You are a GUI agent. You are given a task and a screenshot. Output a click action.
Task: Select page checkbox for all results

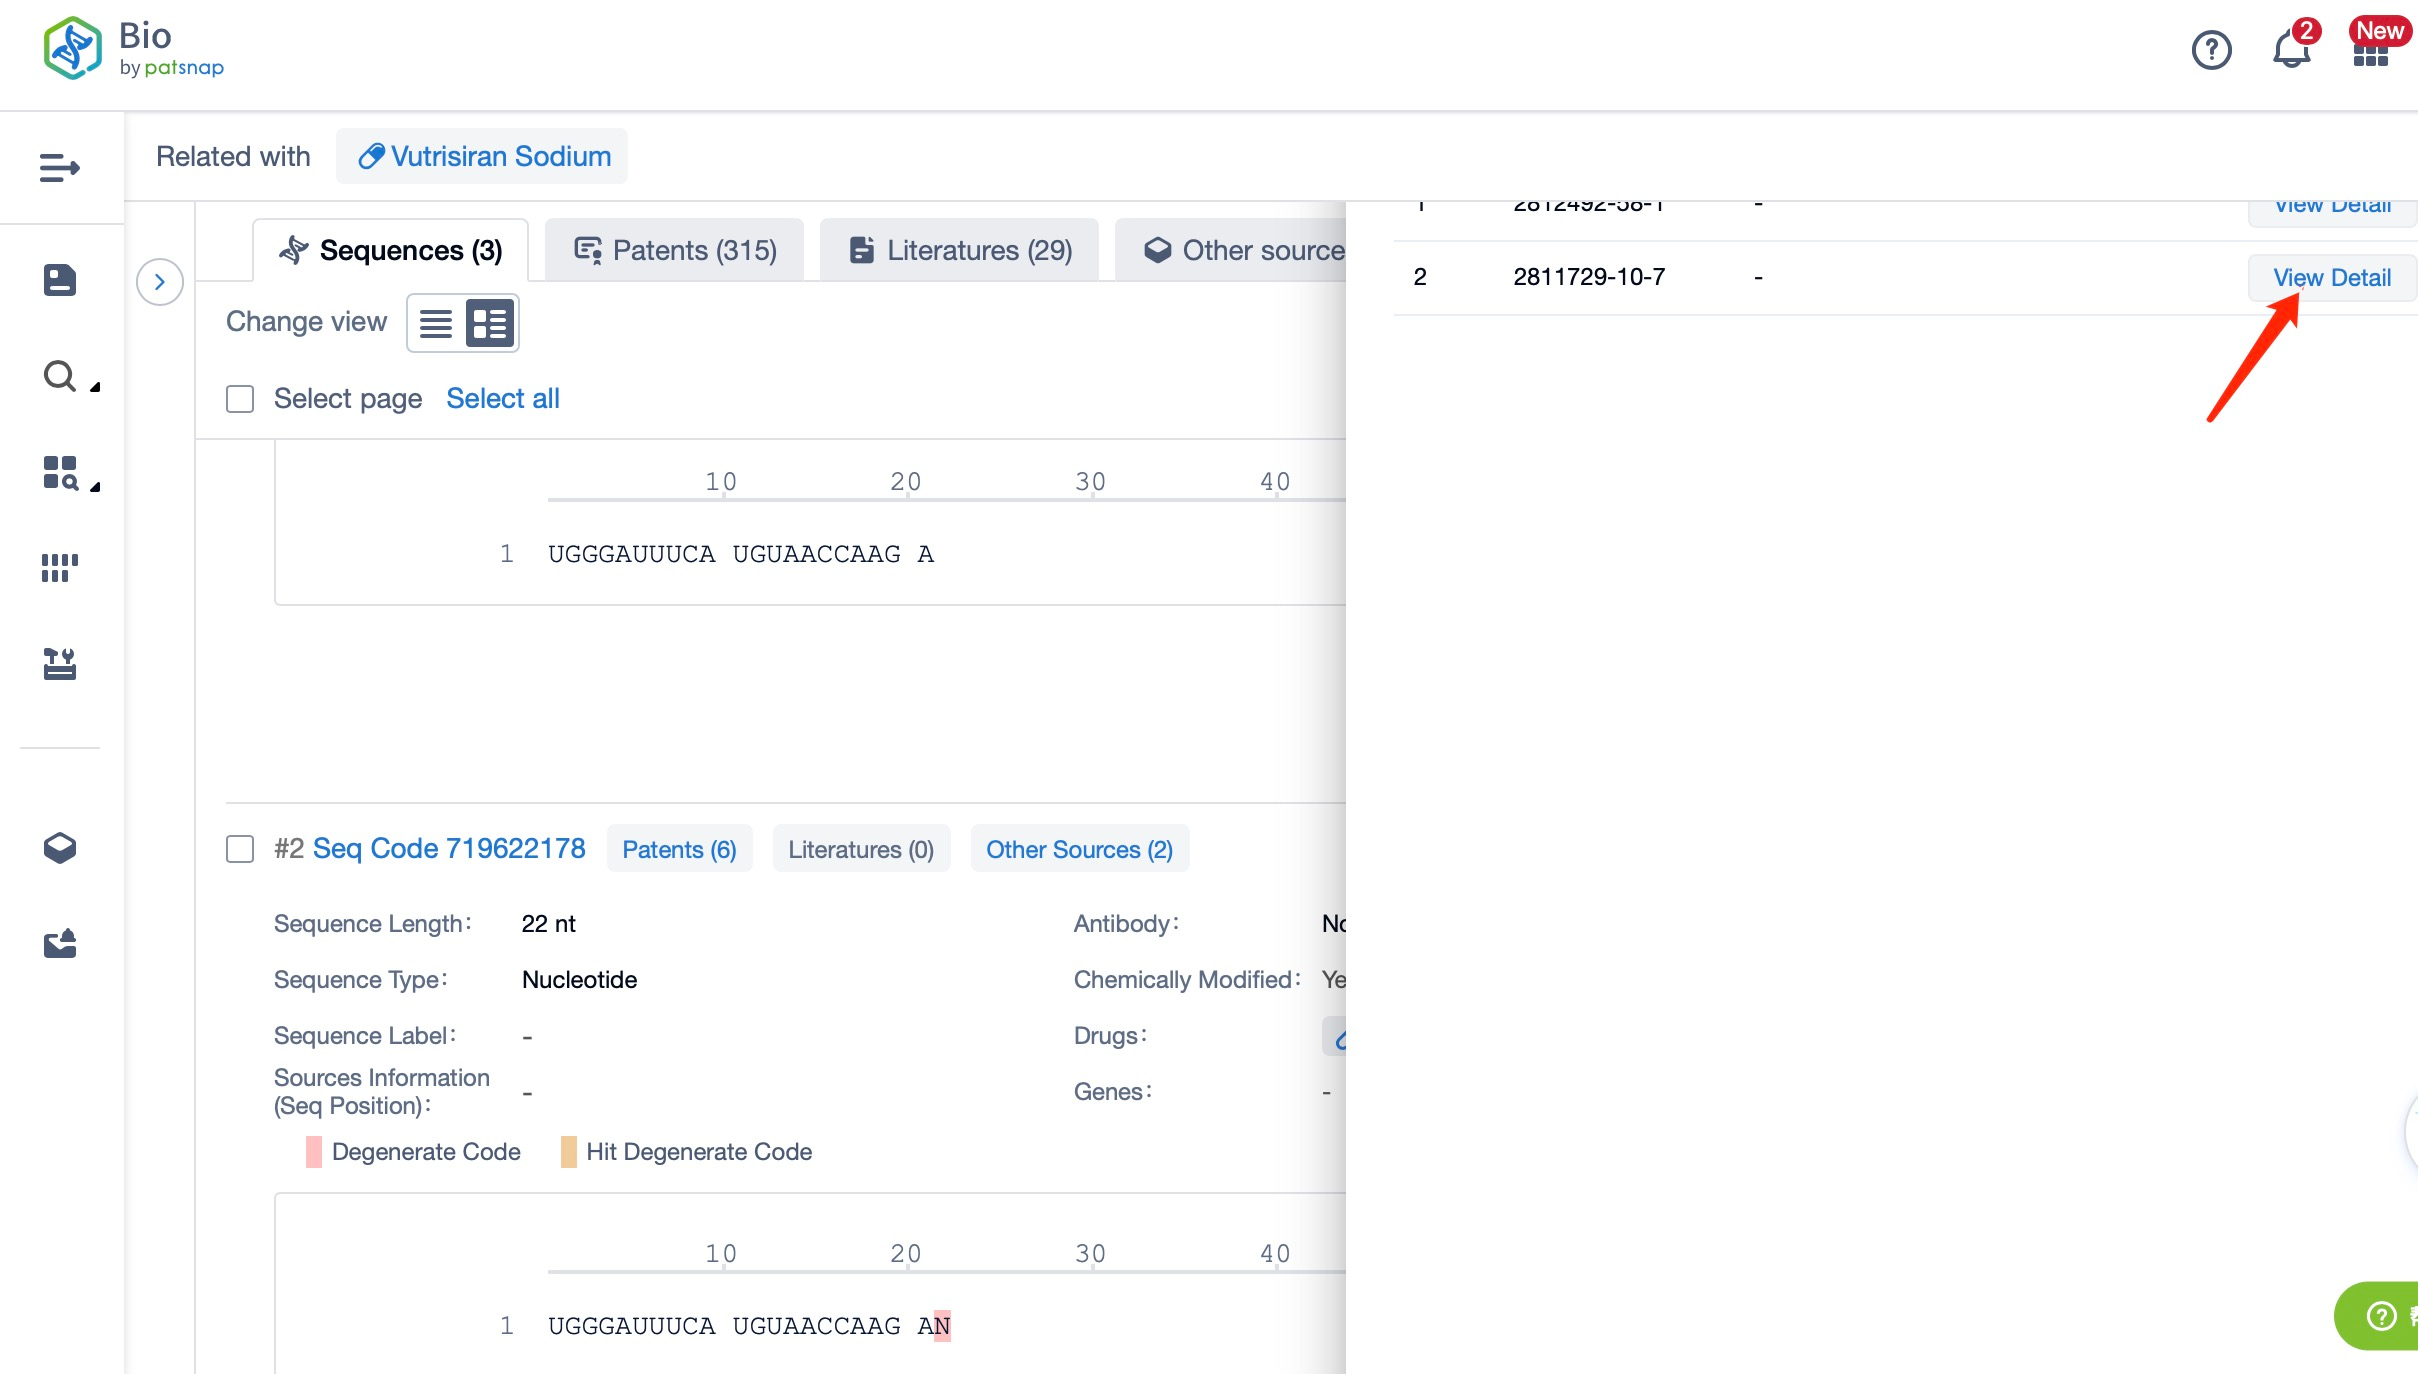click(241, 399)
